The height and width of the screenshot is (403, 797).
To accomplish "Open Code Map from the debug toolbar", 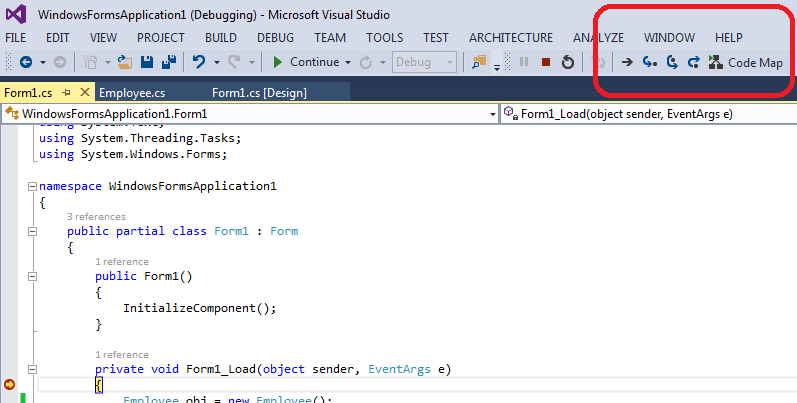I will [746, 63].
